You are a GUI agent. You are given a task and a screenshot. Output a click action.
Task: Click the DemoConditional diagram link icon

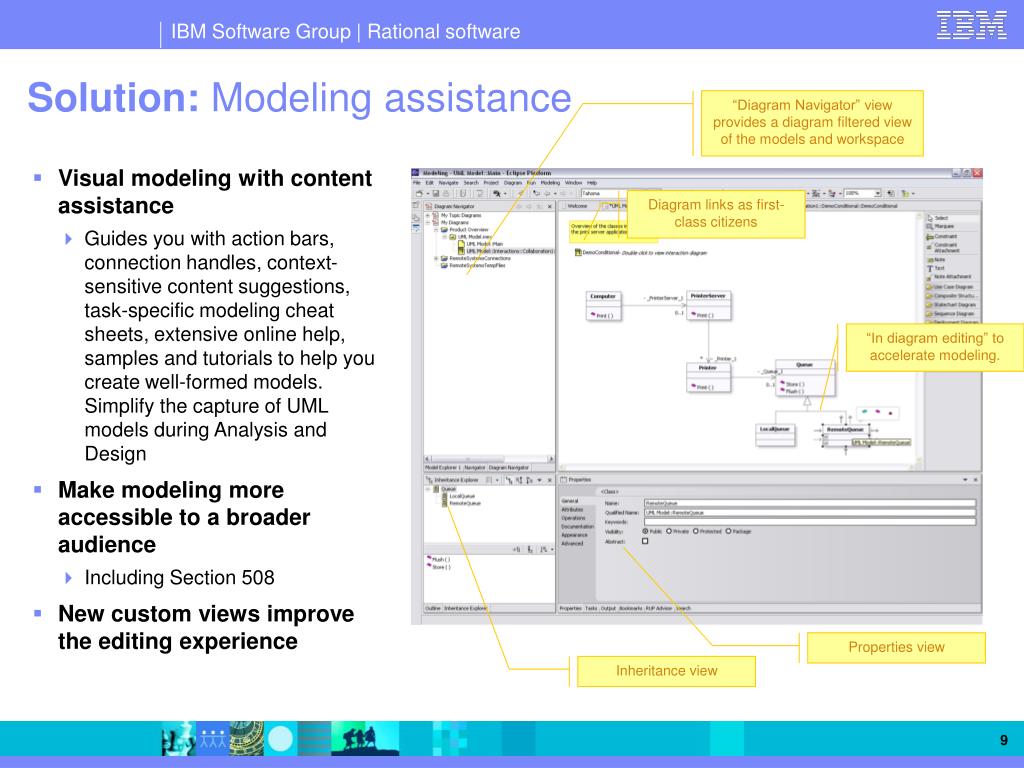click(578, 252)
